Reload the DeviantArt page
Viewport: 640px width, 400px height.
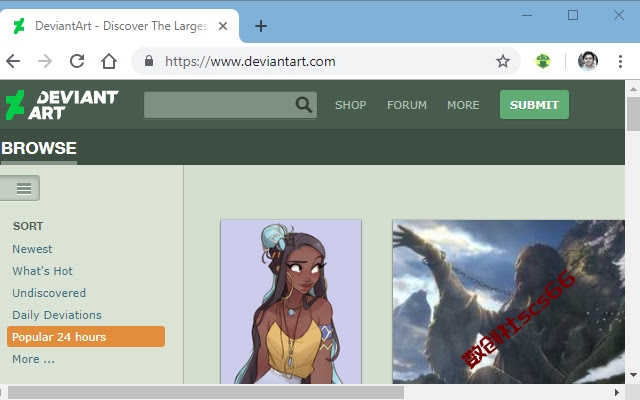77,61
